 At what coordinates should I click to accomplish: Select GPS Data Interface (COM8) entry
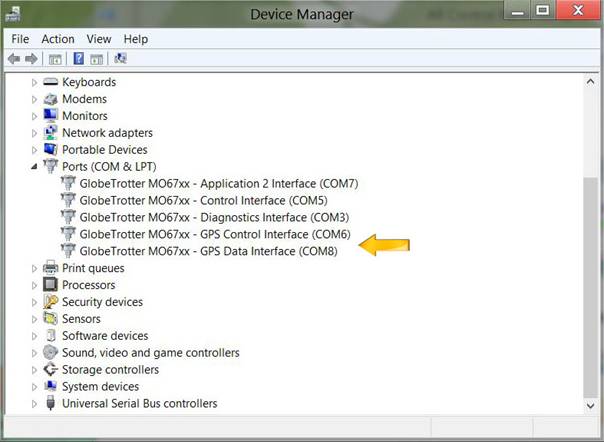click(x=208, y=251)
